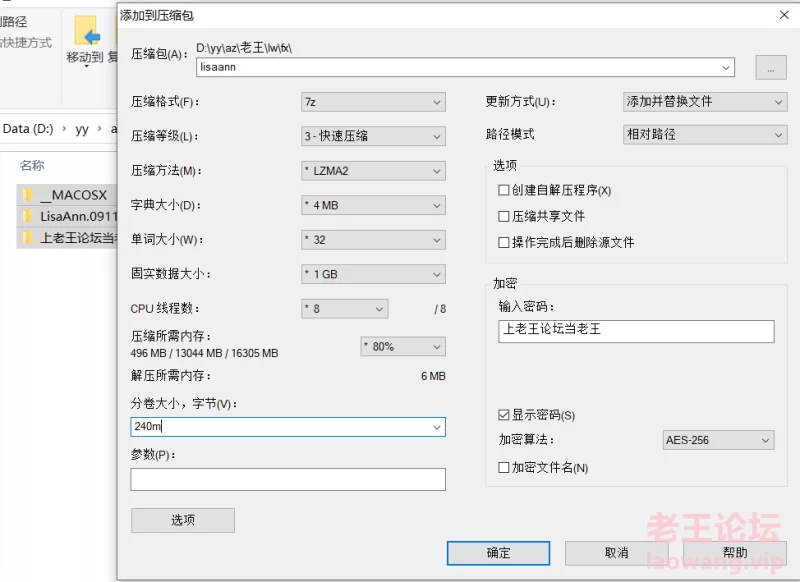Click the 移动到 (Move to) icon in Explorer
Screen dimensions: 800x582
tap(85, 40)
